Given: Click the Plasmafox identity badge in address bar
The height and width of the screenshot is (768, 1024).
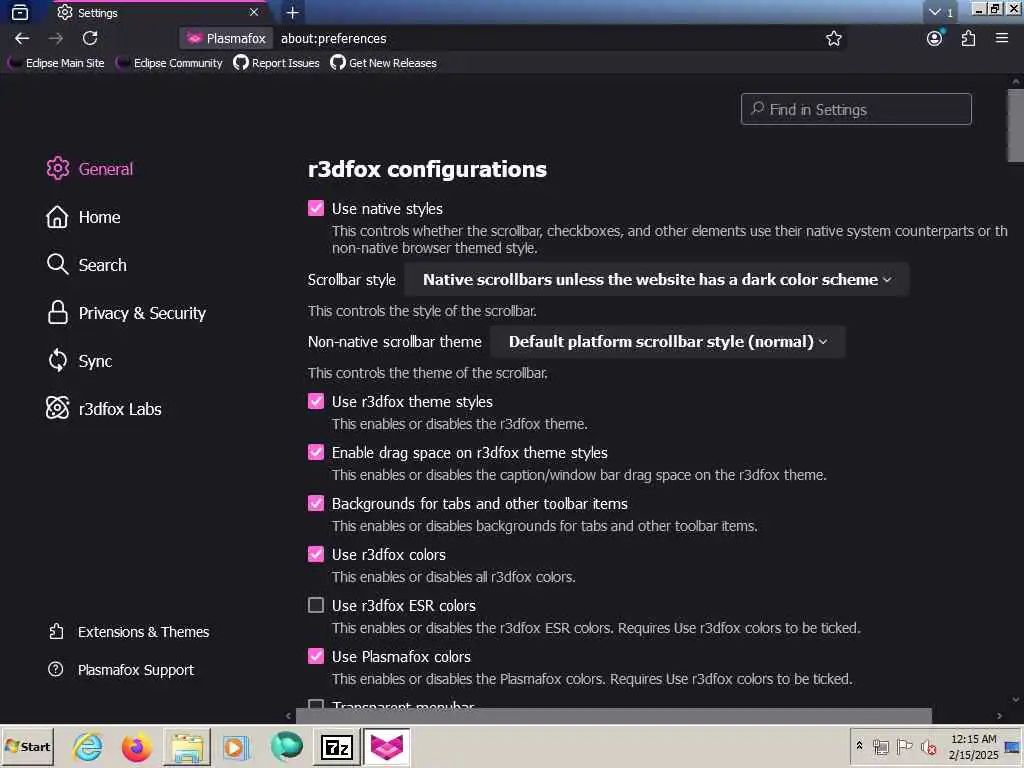Looking at the screenshot, I should [226, 39].
